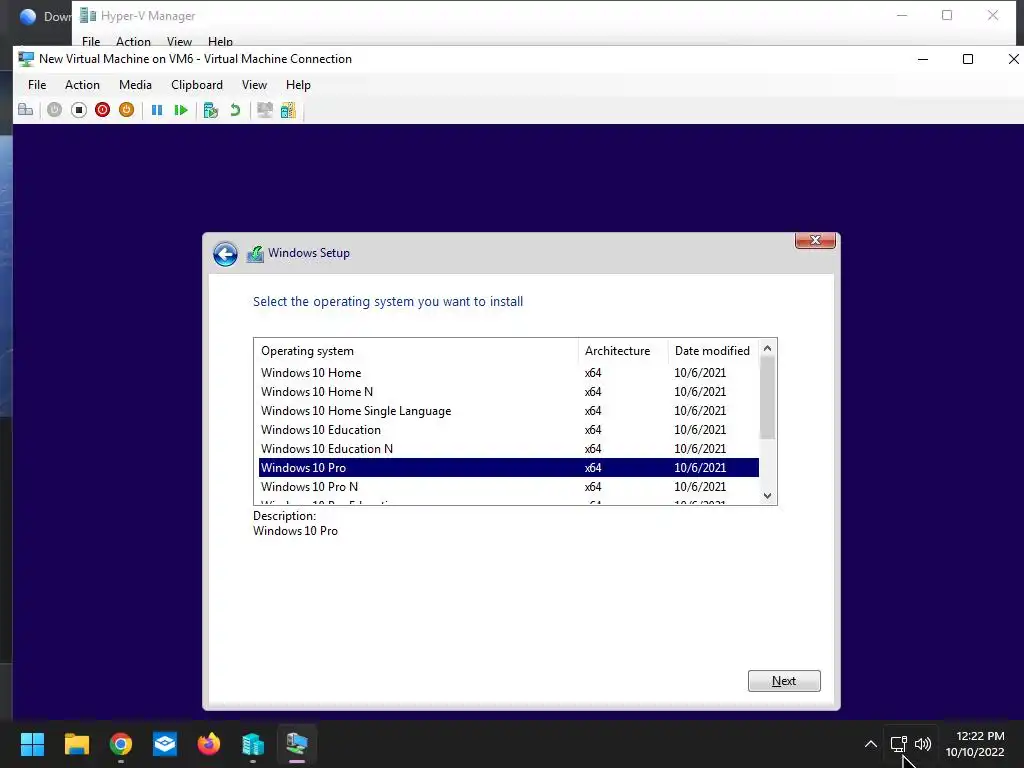Open the Clipboard menu
The image size is (1024, 768).
(197, 85)
